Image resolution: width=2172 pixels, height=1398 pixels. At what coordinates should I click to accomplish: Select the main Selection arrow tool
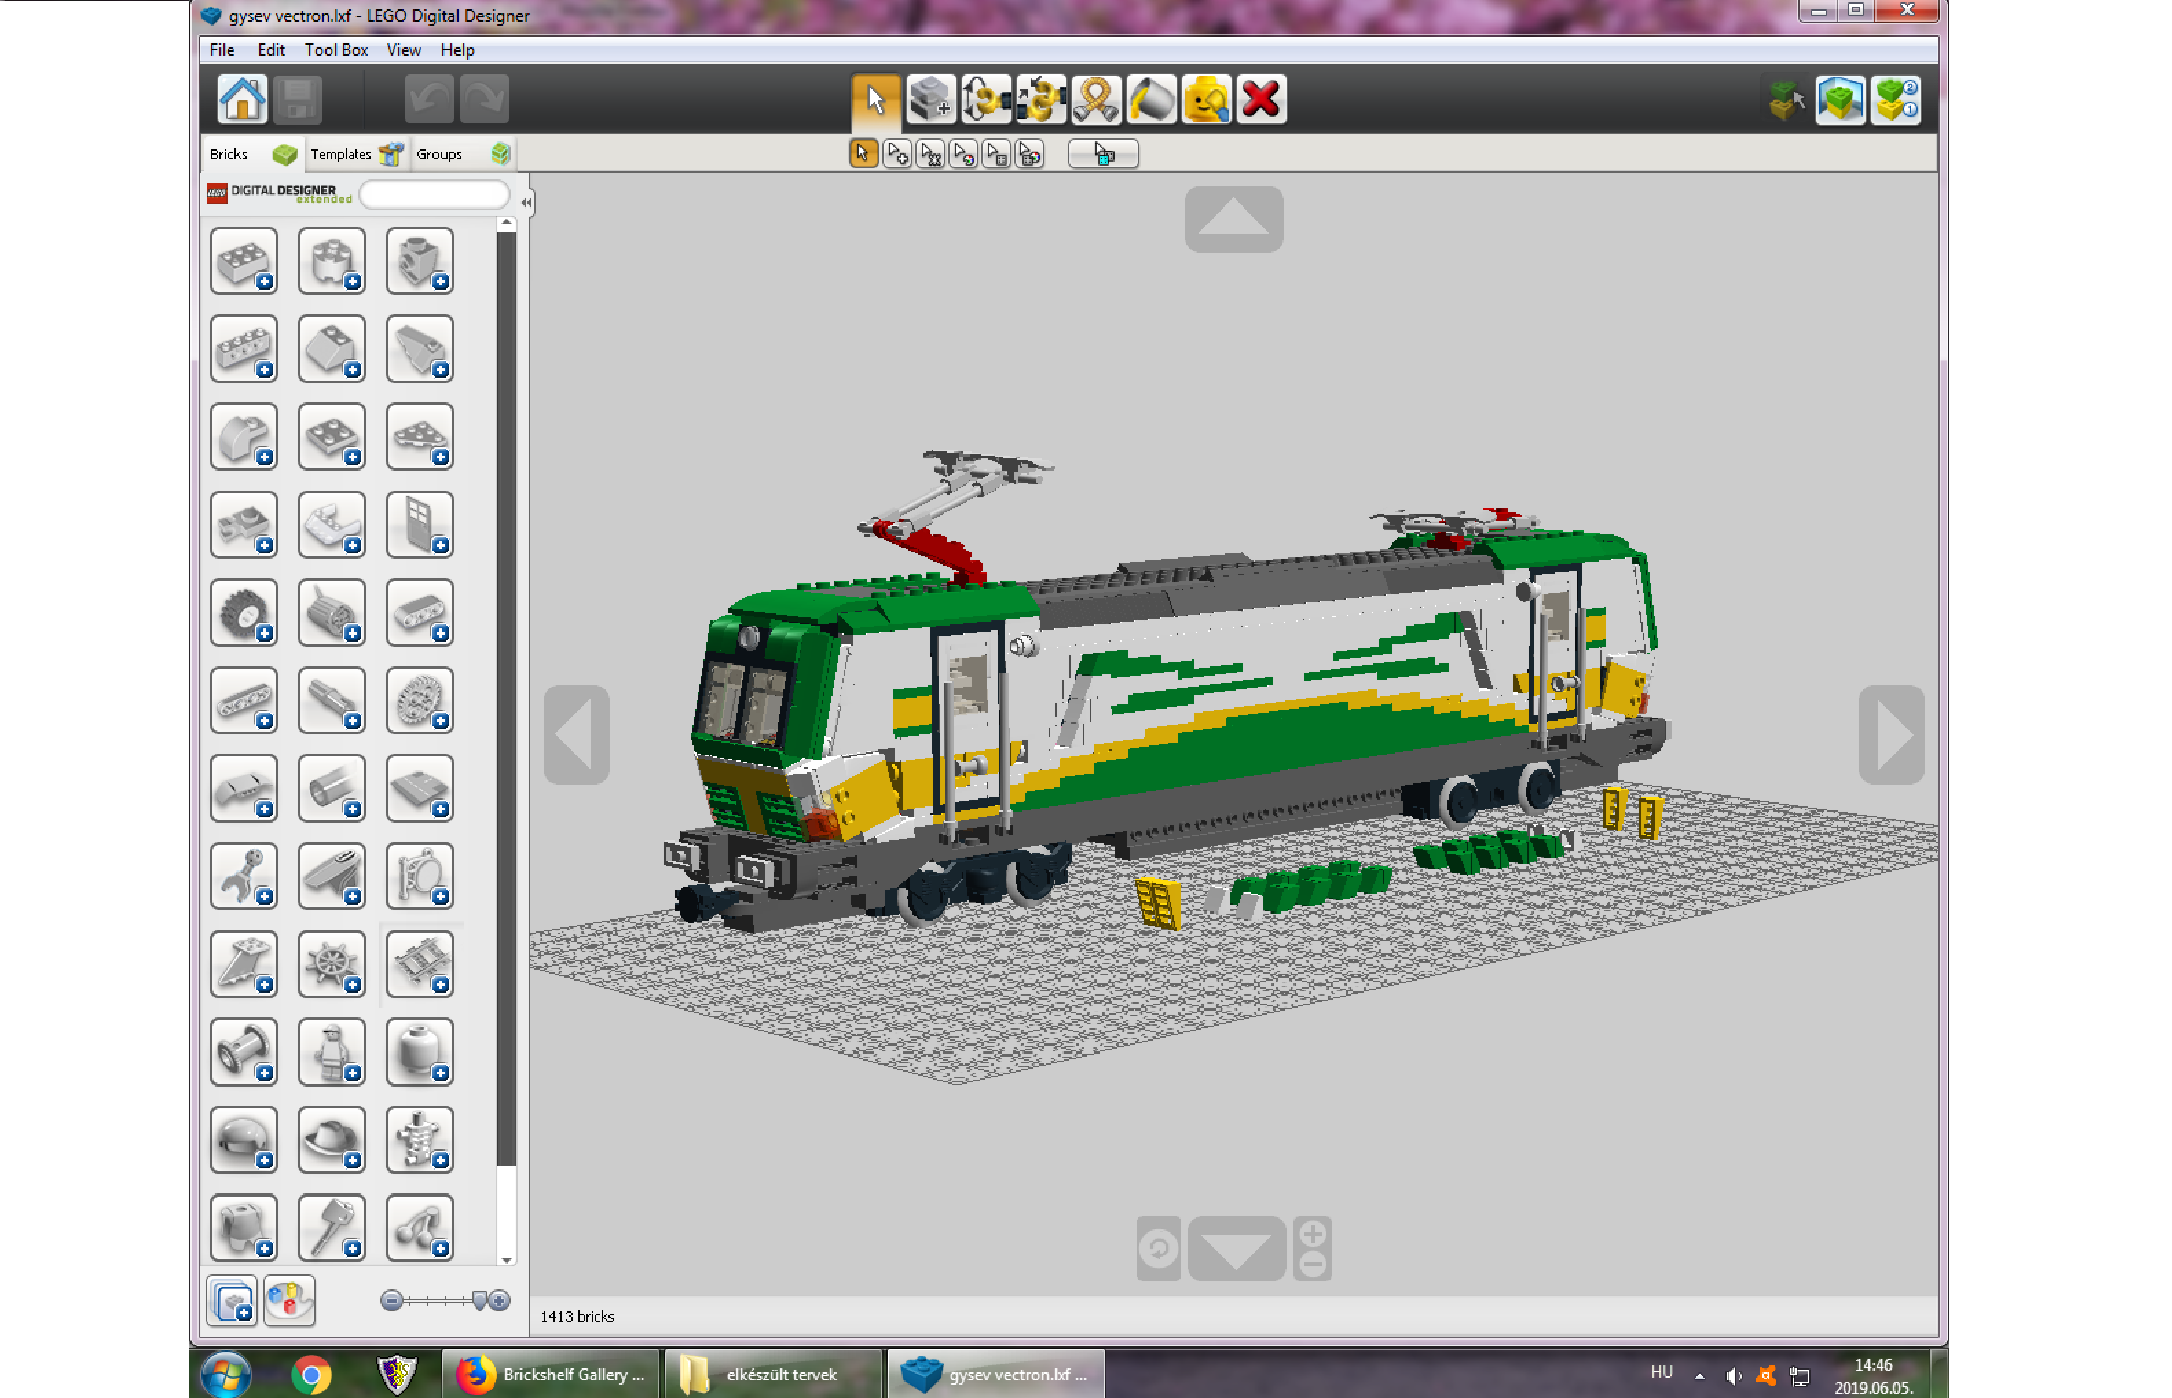876,100
